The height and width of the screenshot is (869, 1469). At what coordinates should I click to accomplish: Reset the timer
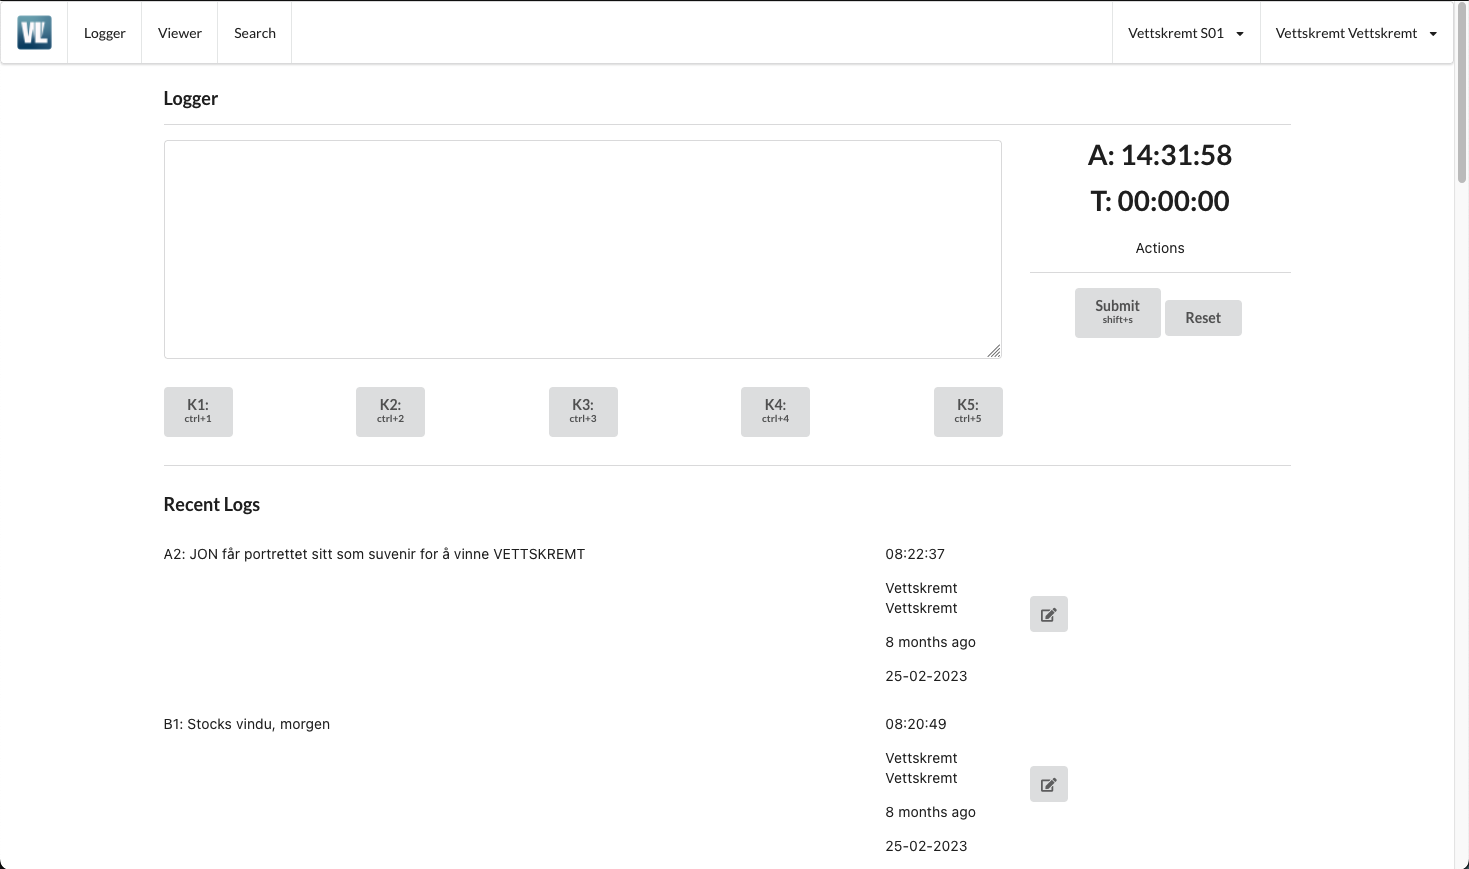(1203, 318)
